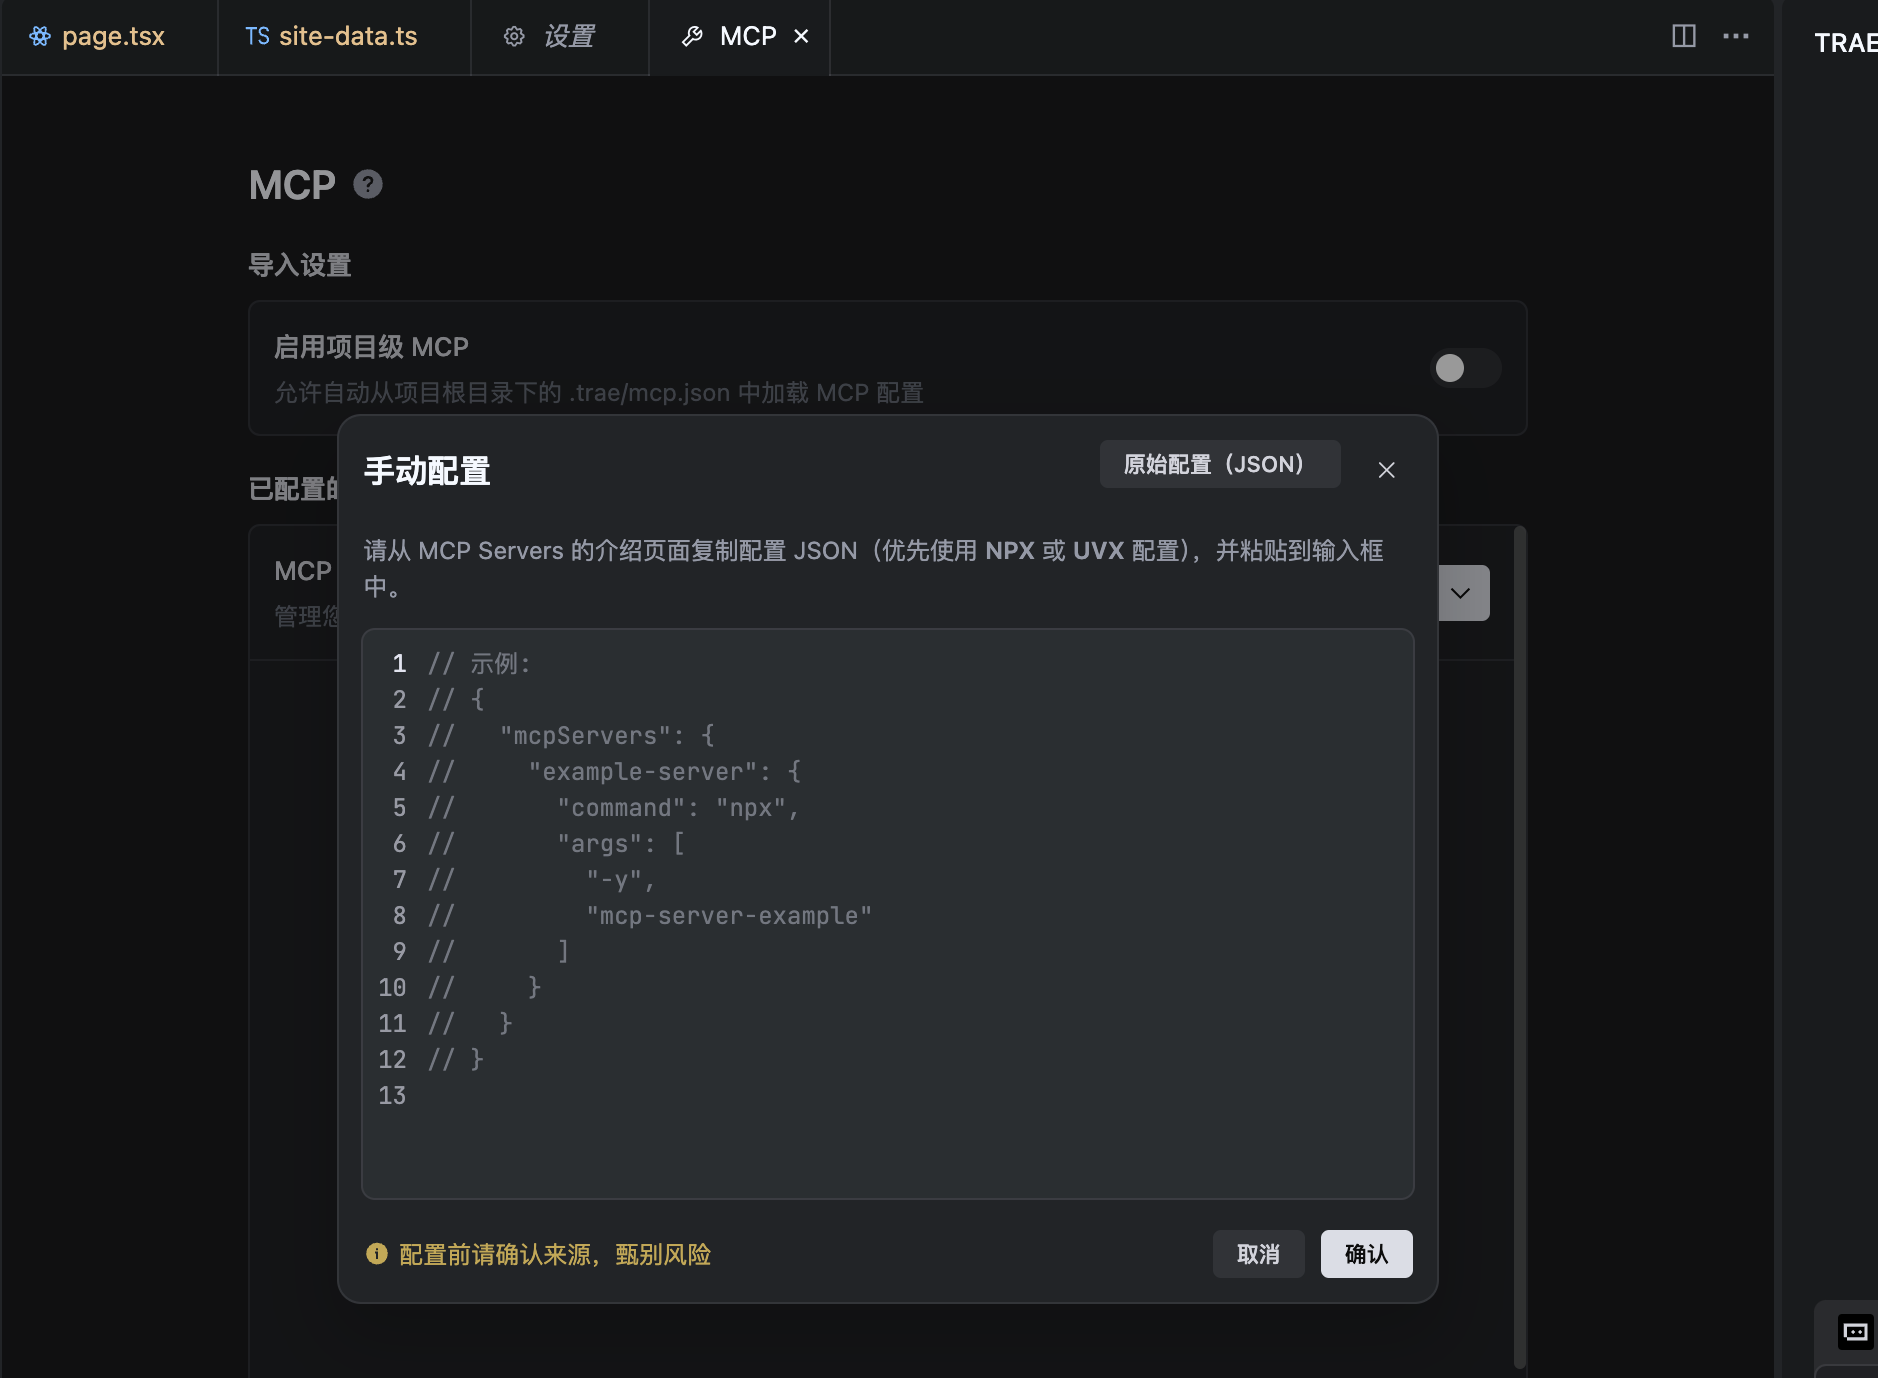
Task: Click inside the JSON configuration editor
Action: coord(887,913)
